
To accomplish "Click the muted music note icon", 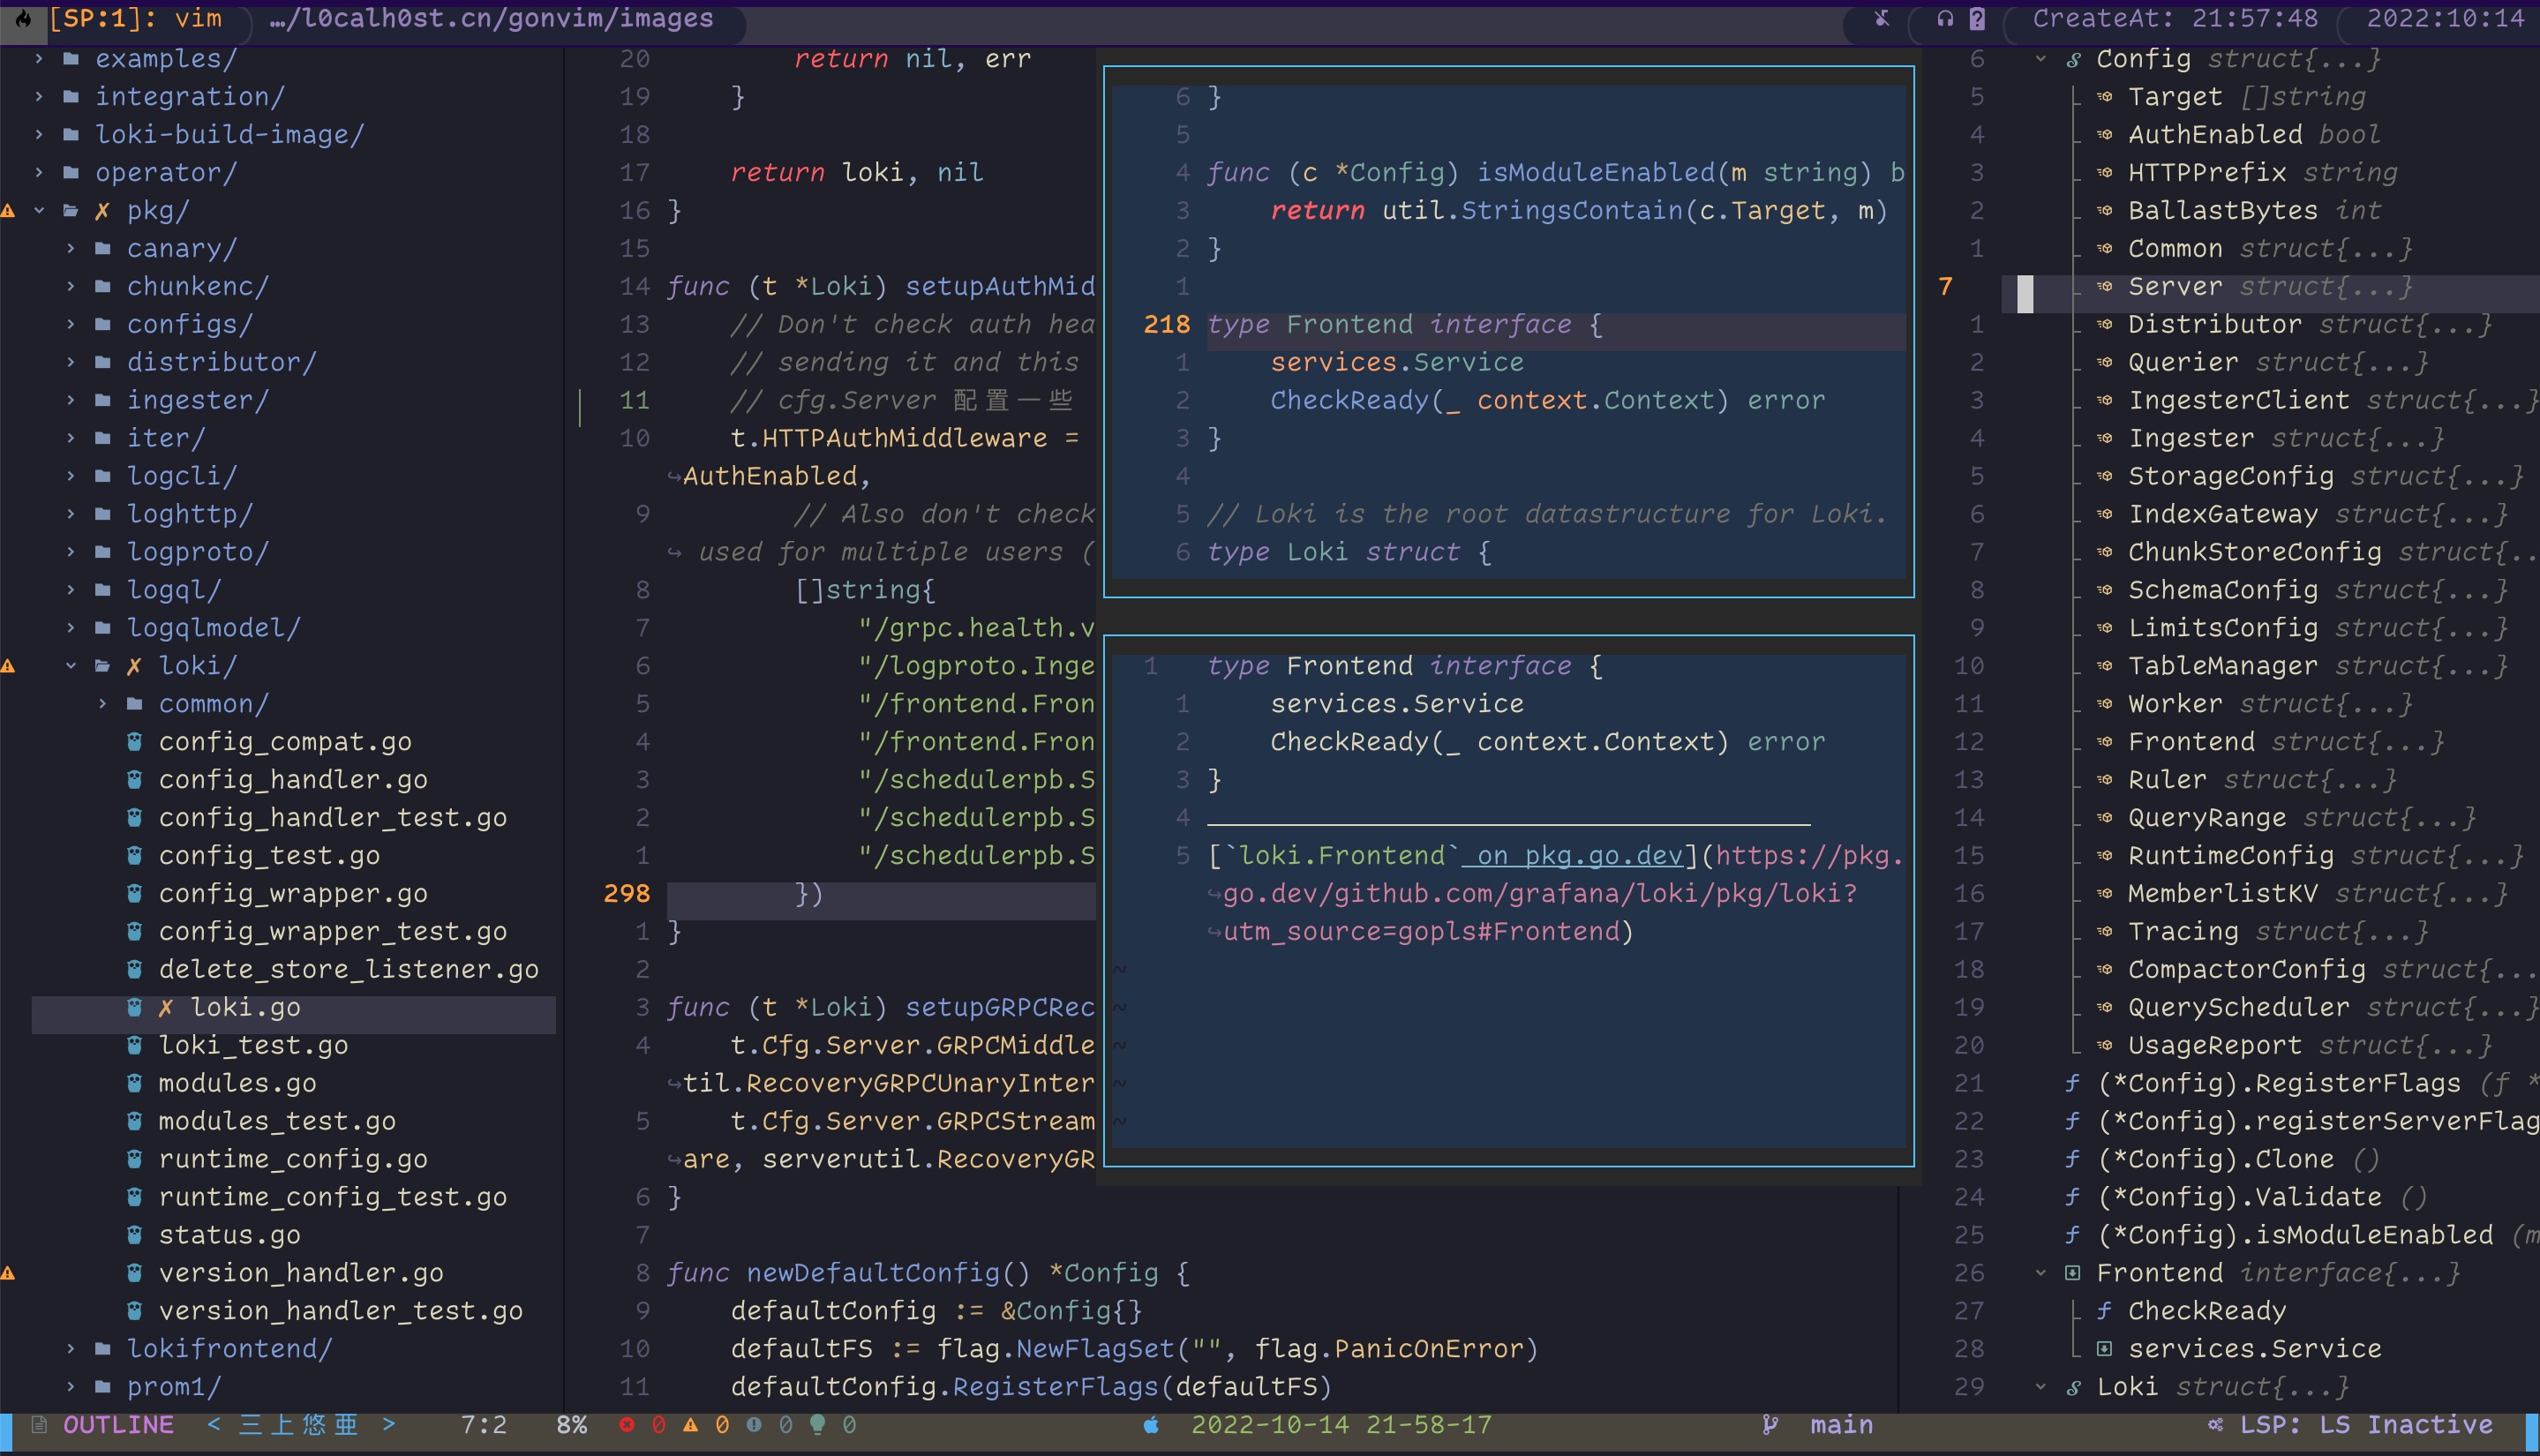I will (x=1881, y=18).
